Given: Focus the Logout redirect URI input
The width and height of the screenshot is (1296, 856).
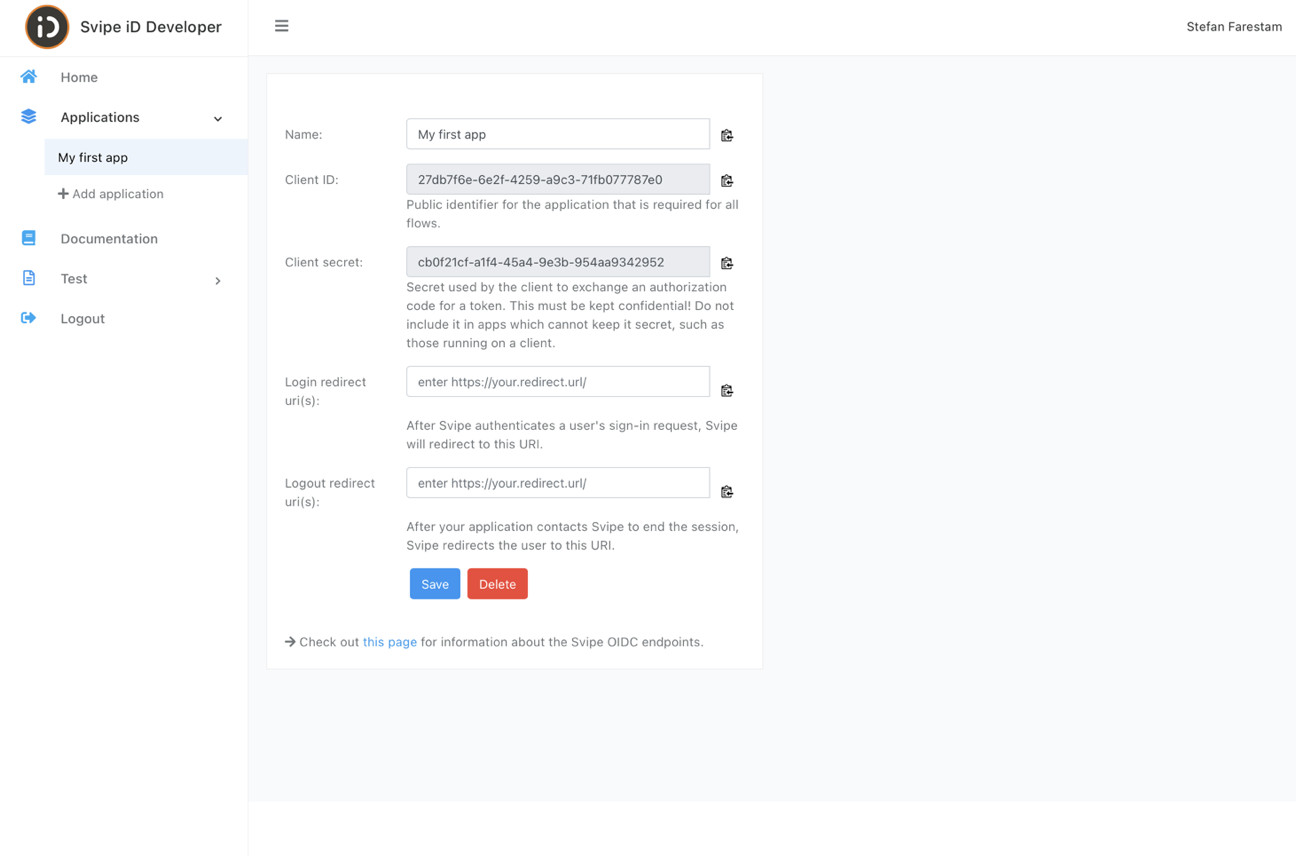Looking at the screenshot, I should [557, 483].
